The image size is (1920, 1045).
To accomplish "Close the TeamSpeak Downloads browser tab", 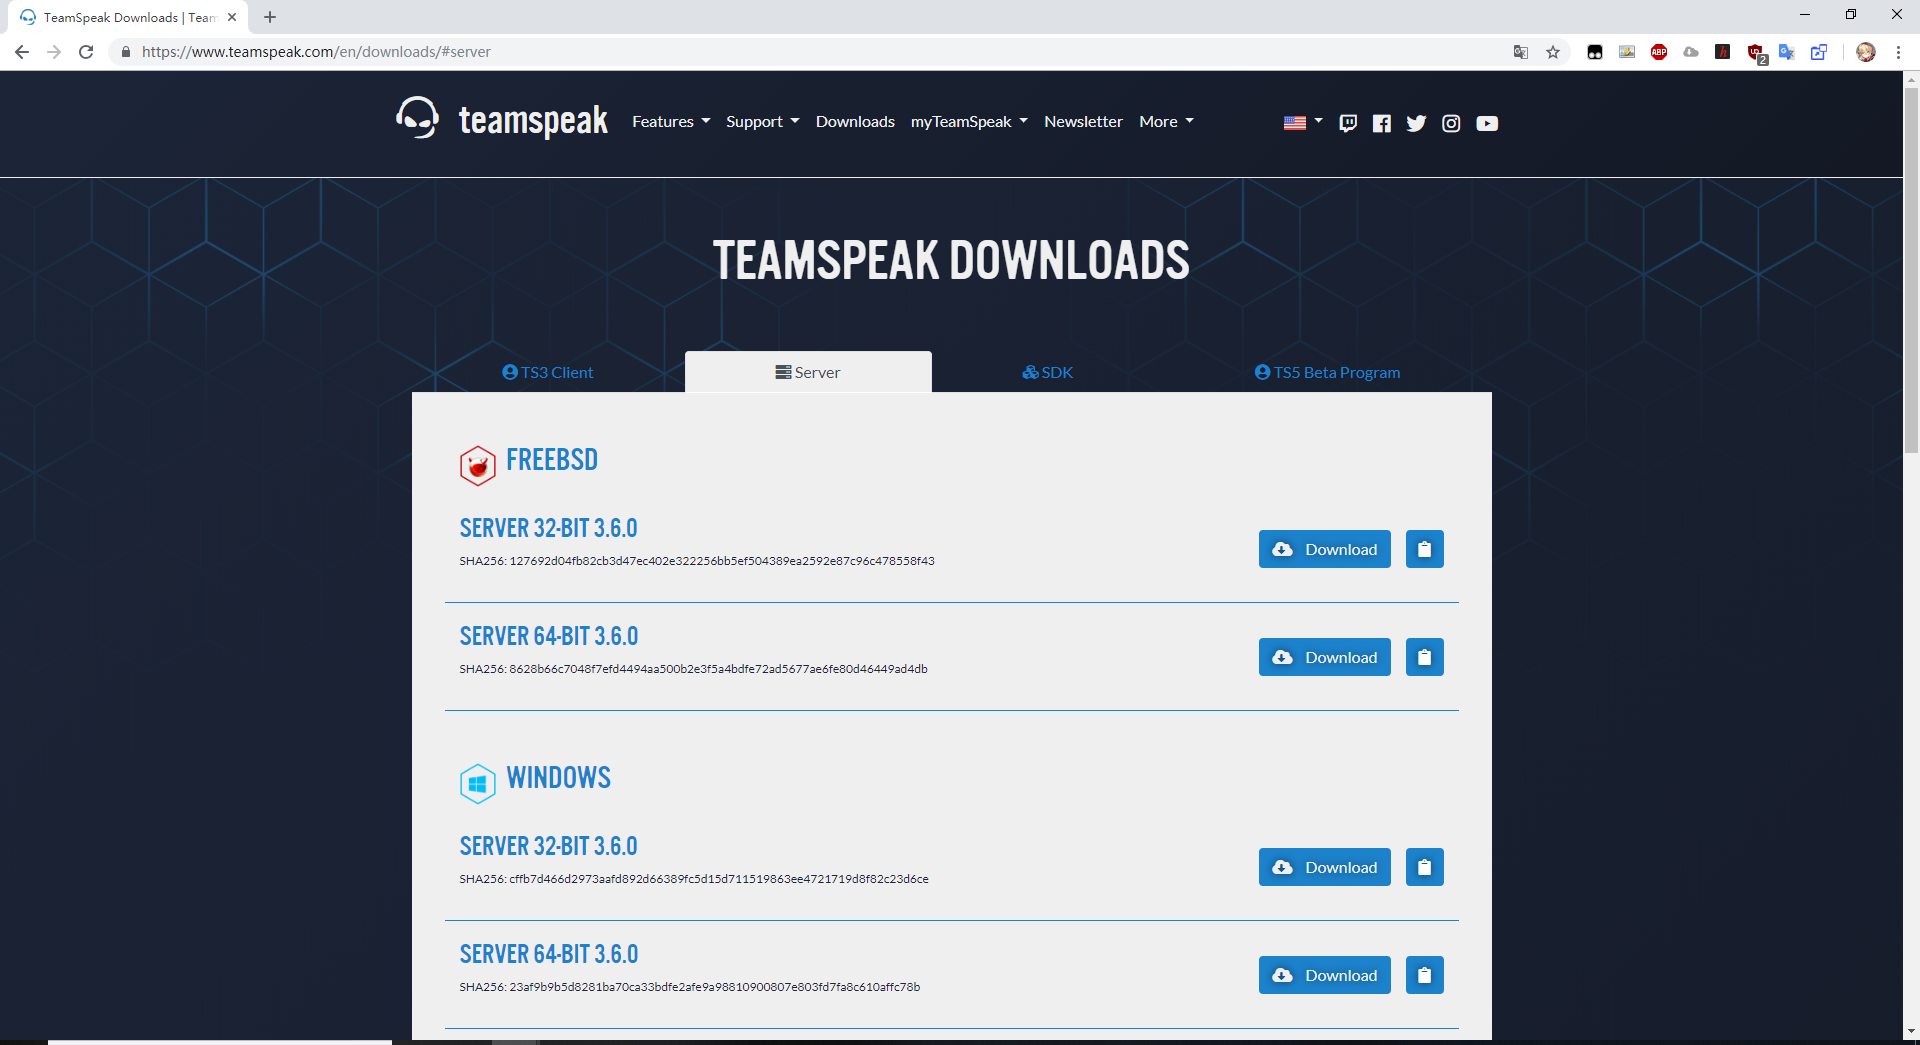I will point(232,17).
